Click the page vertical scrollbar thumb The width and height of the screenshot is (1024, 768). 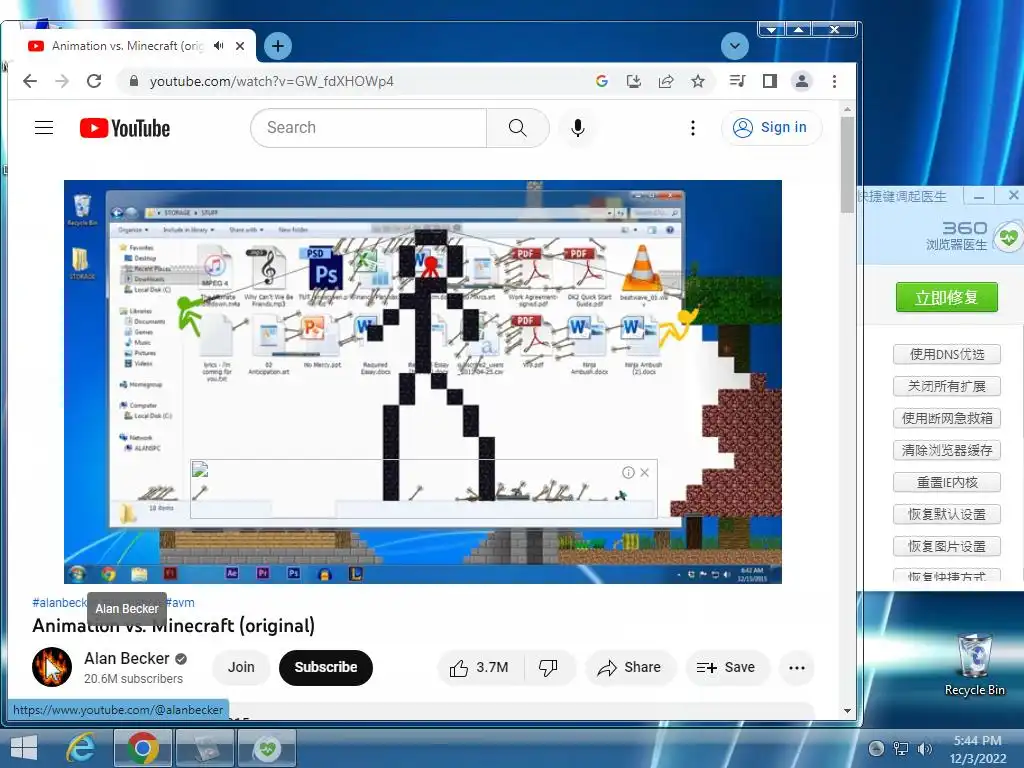pyautogui.click(x=847, y=163)
